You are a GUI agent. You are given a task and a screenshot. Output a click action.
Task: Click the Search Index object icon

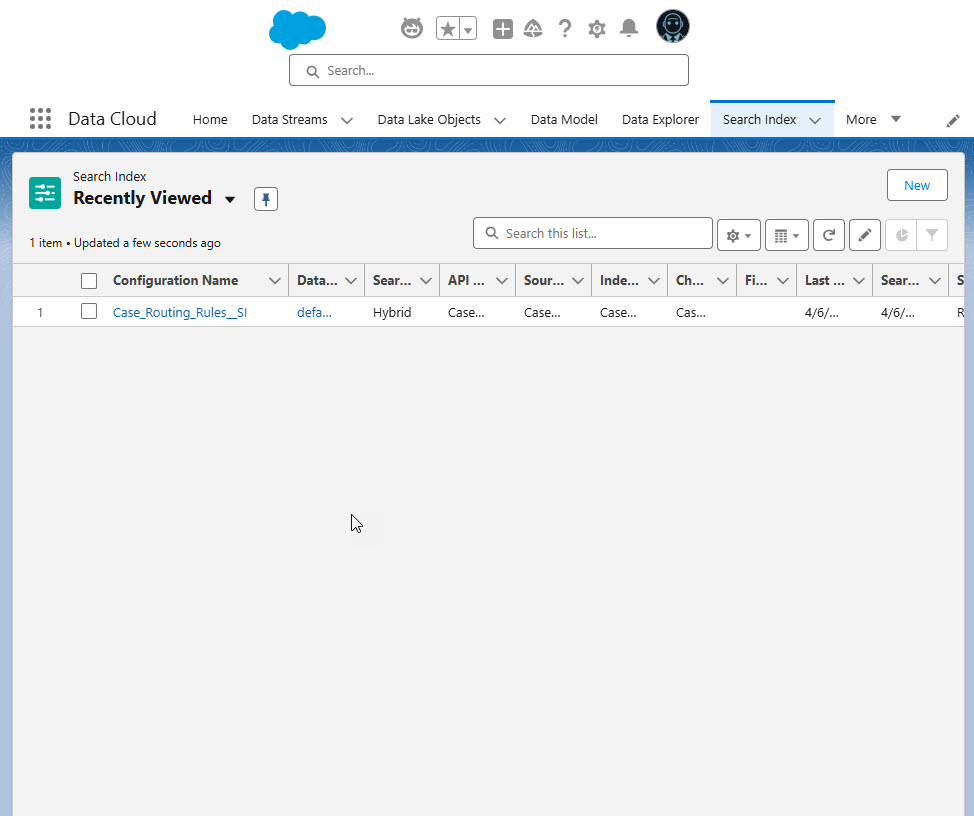(45, 193)
